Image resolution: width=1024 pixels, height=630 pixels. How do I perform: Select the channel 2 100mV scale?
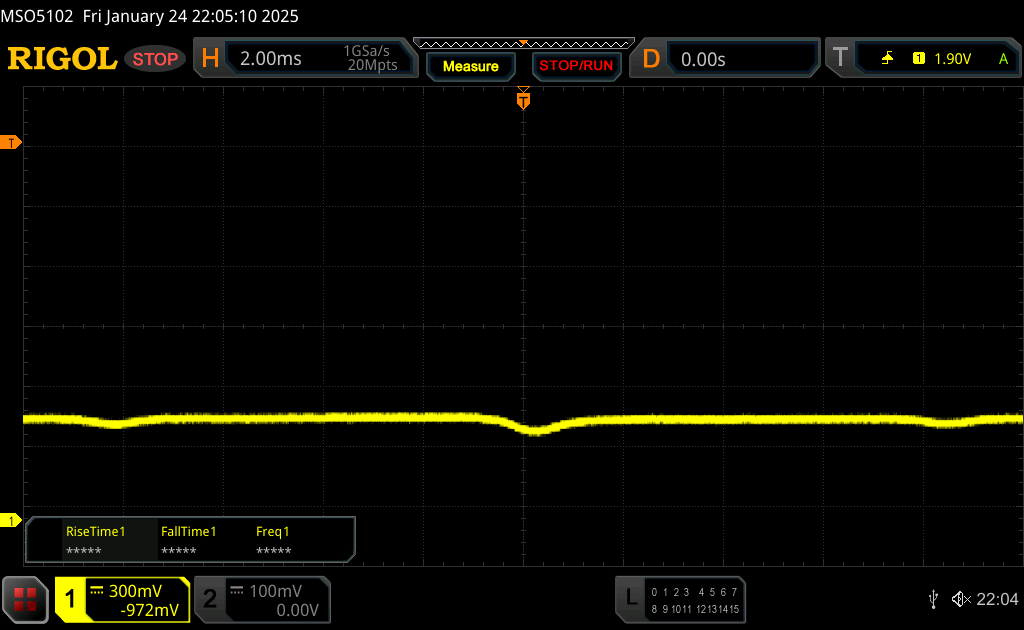click(275, 591)
